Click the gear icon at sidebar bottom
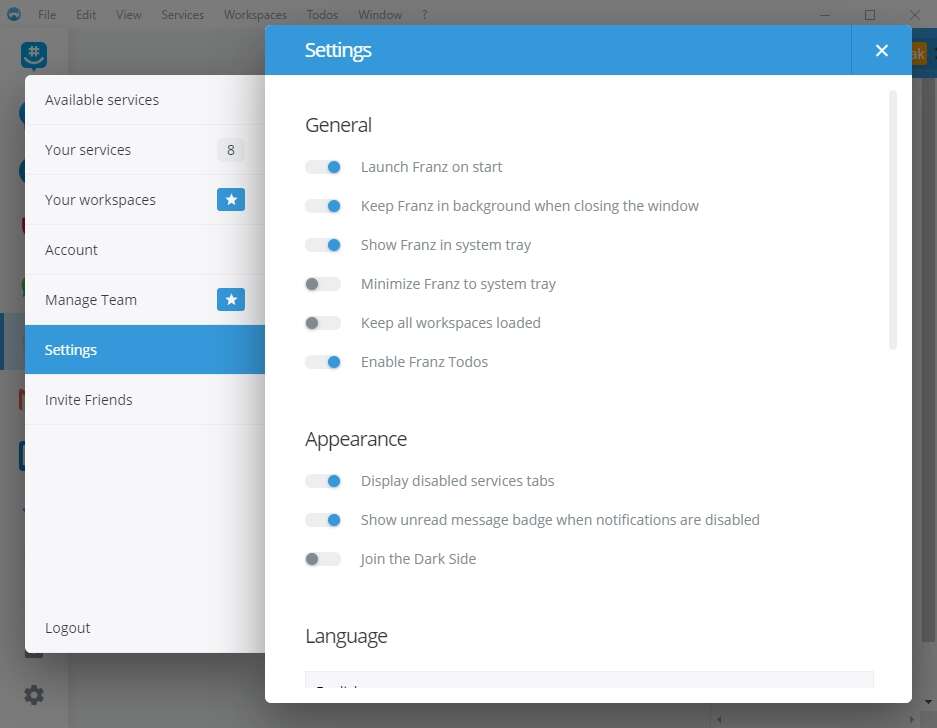This screenshot has width=937, height=728. pyautogui.click(x=34, y=694)
